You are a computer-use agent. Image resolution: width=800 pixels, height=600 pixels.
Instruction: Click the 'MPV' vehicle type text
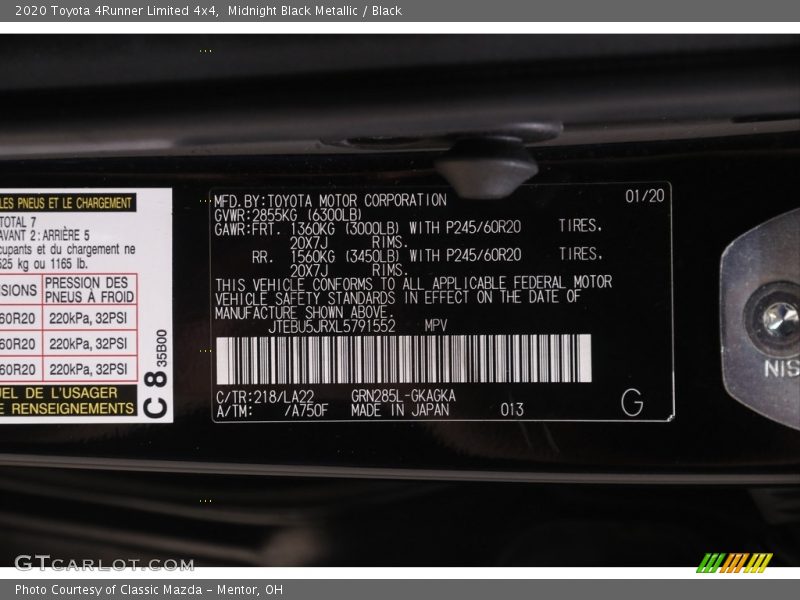[436, 326]
